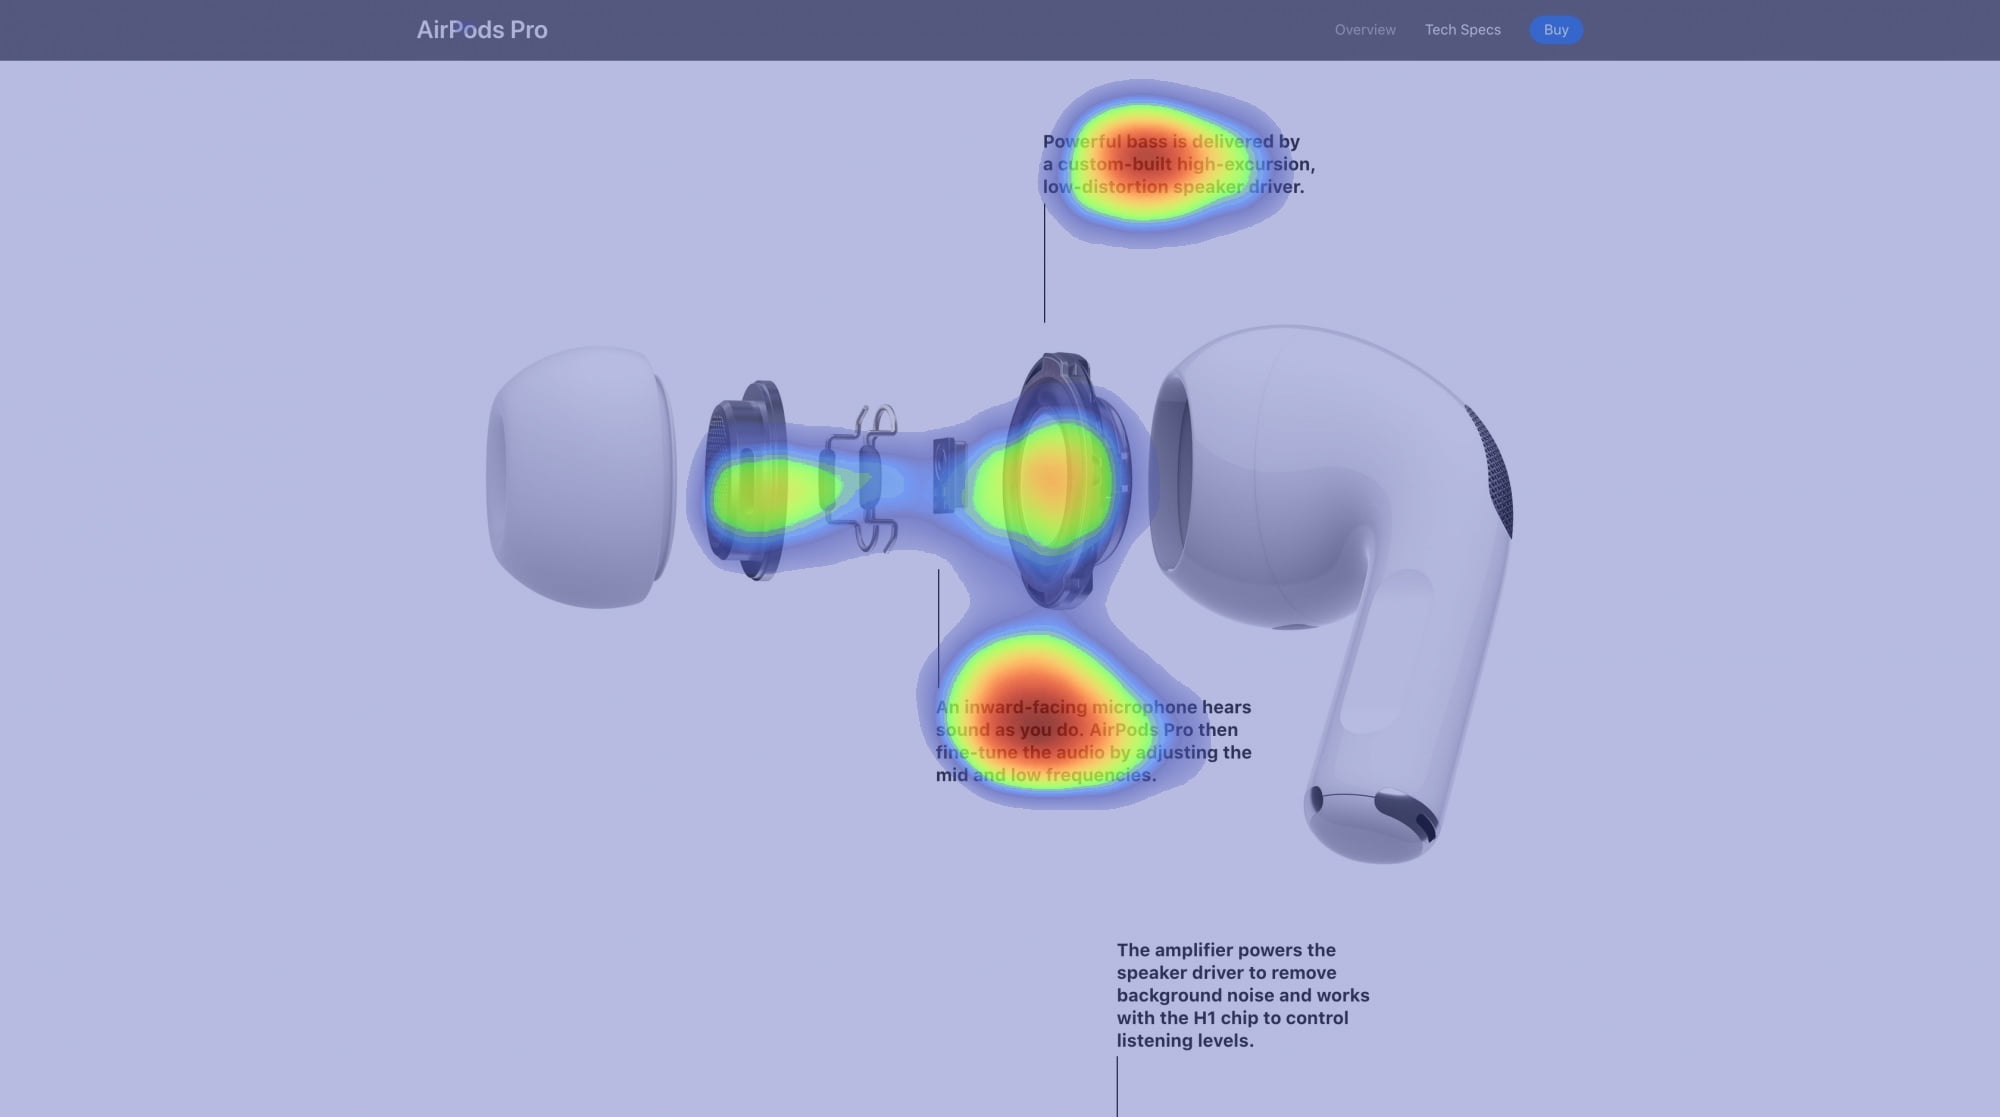Open the Overview nav link
The width and height of the screenshot is (2000, 1117).
pyautogui.click(x=1365, y=30)
